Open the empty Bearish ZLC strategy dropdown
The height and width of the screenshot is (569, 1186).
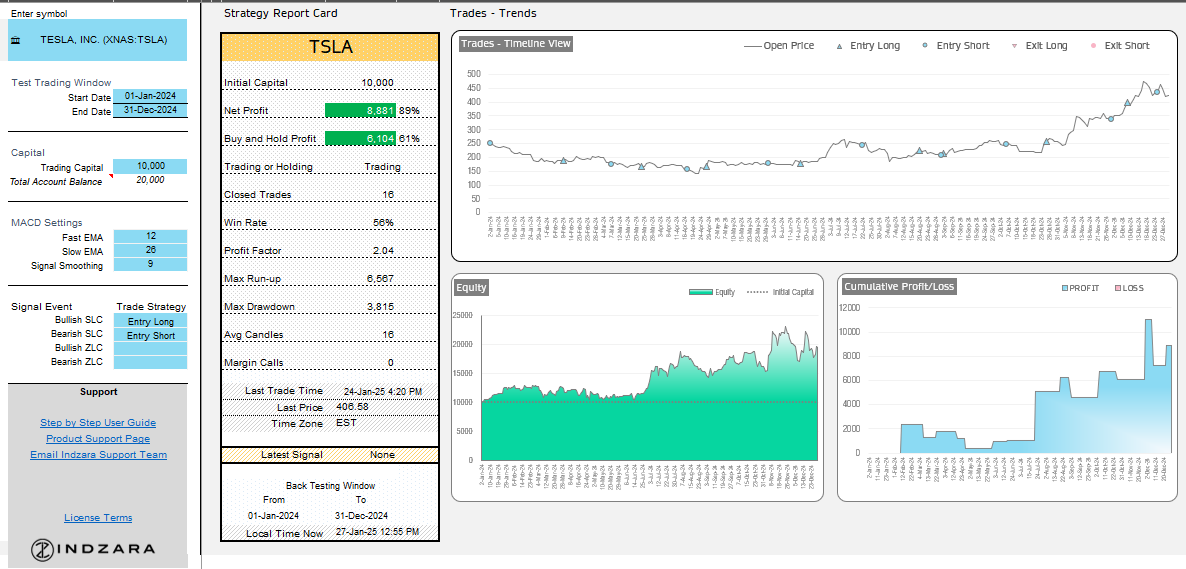coord(150,362)
